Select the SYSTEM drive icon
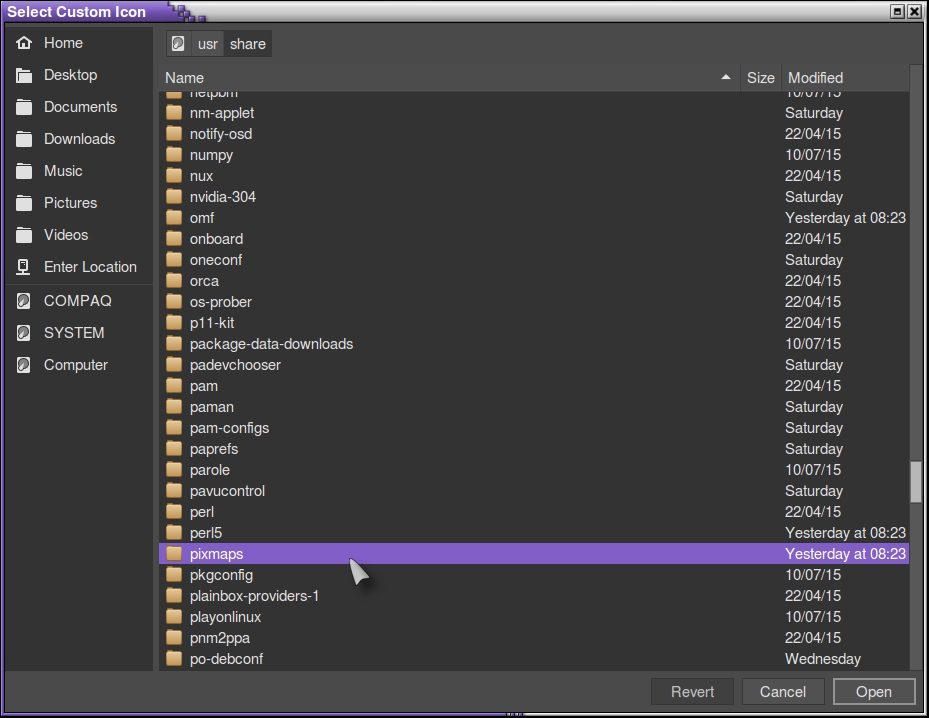Viewport: 929px width, 718px height. pos(24,333)
